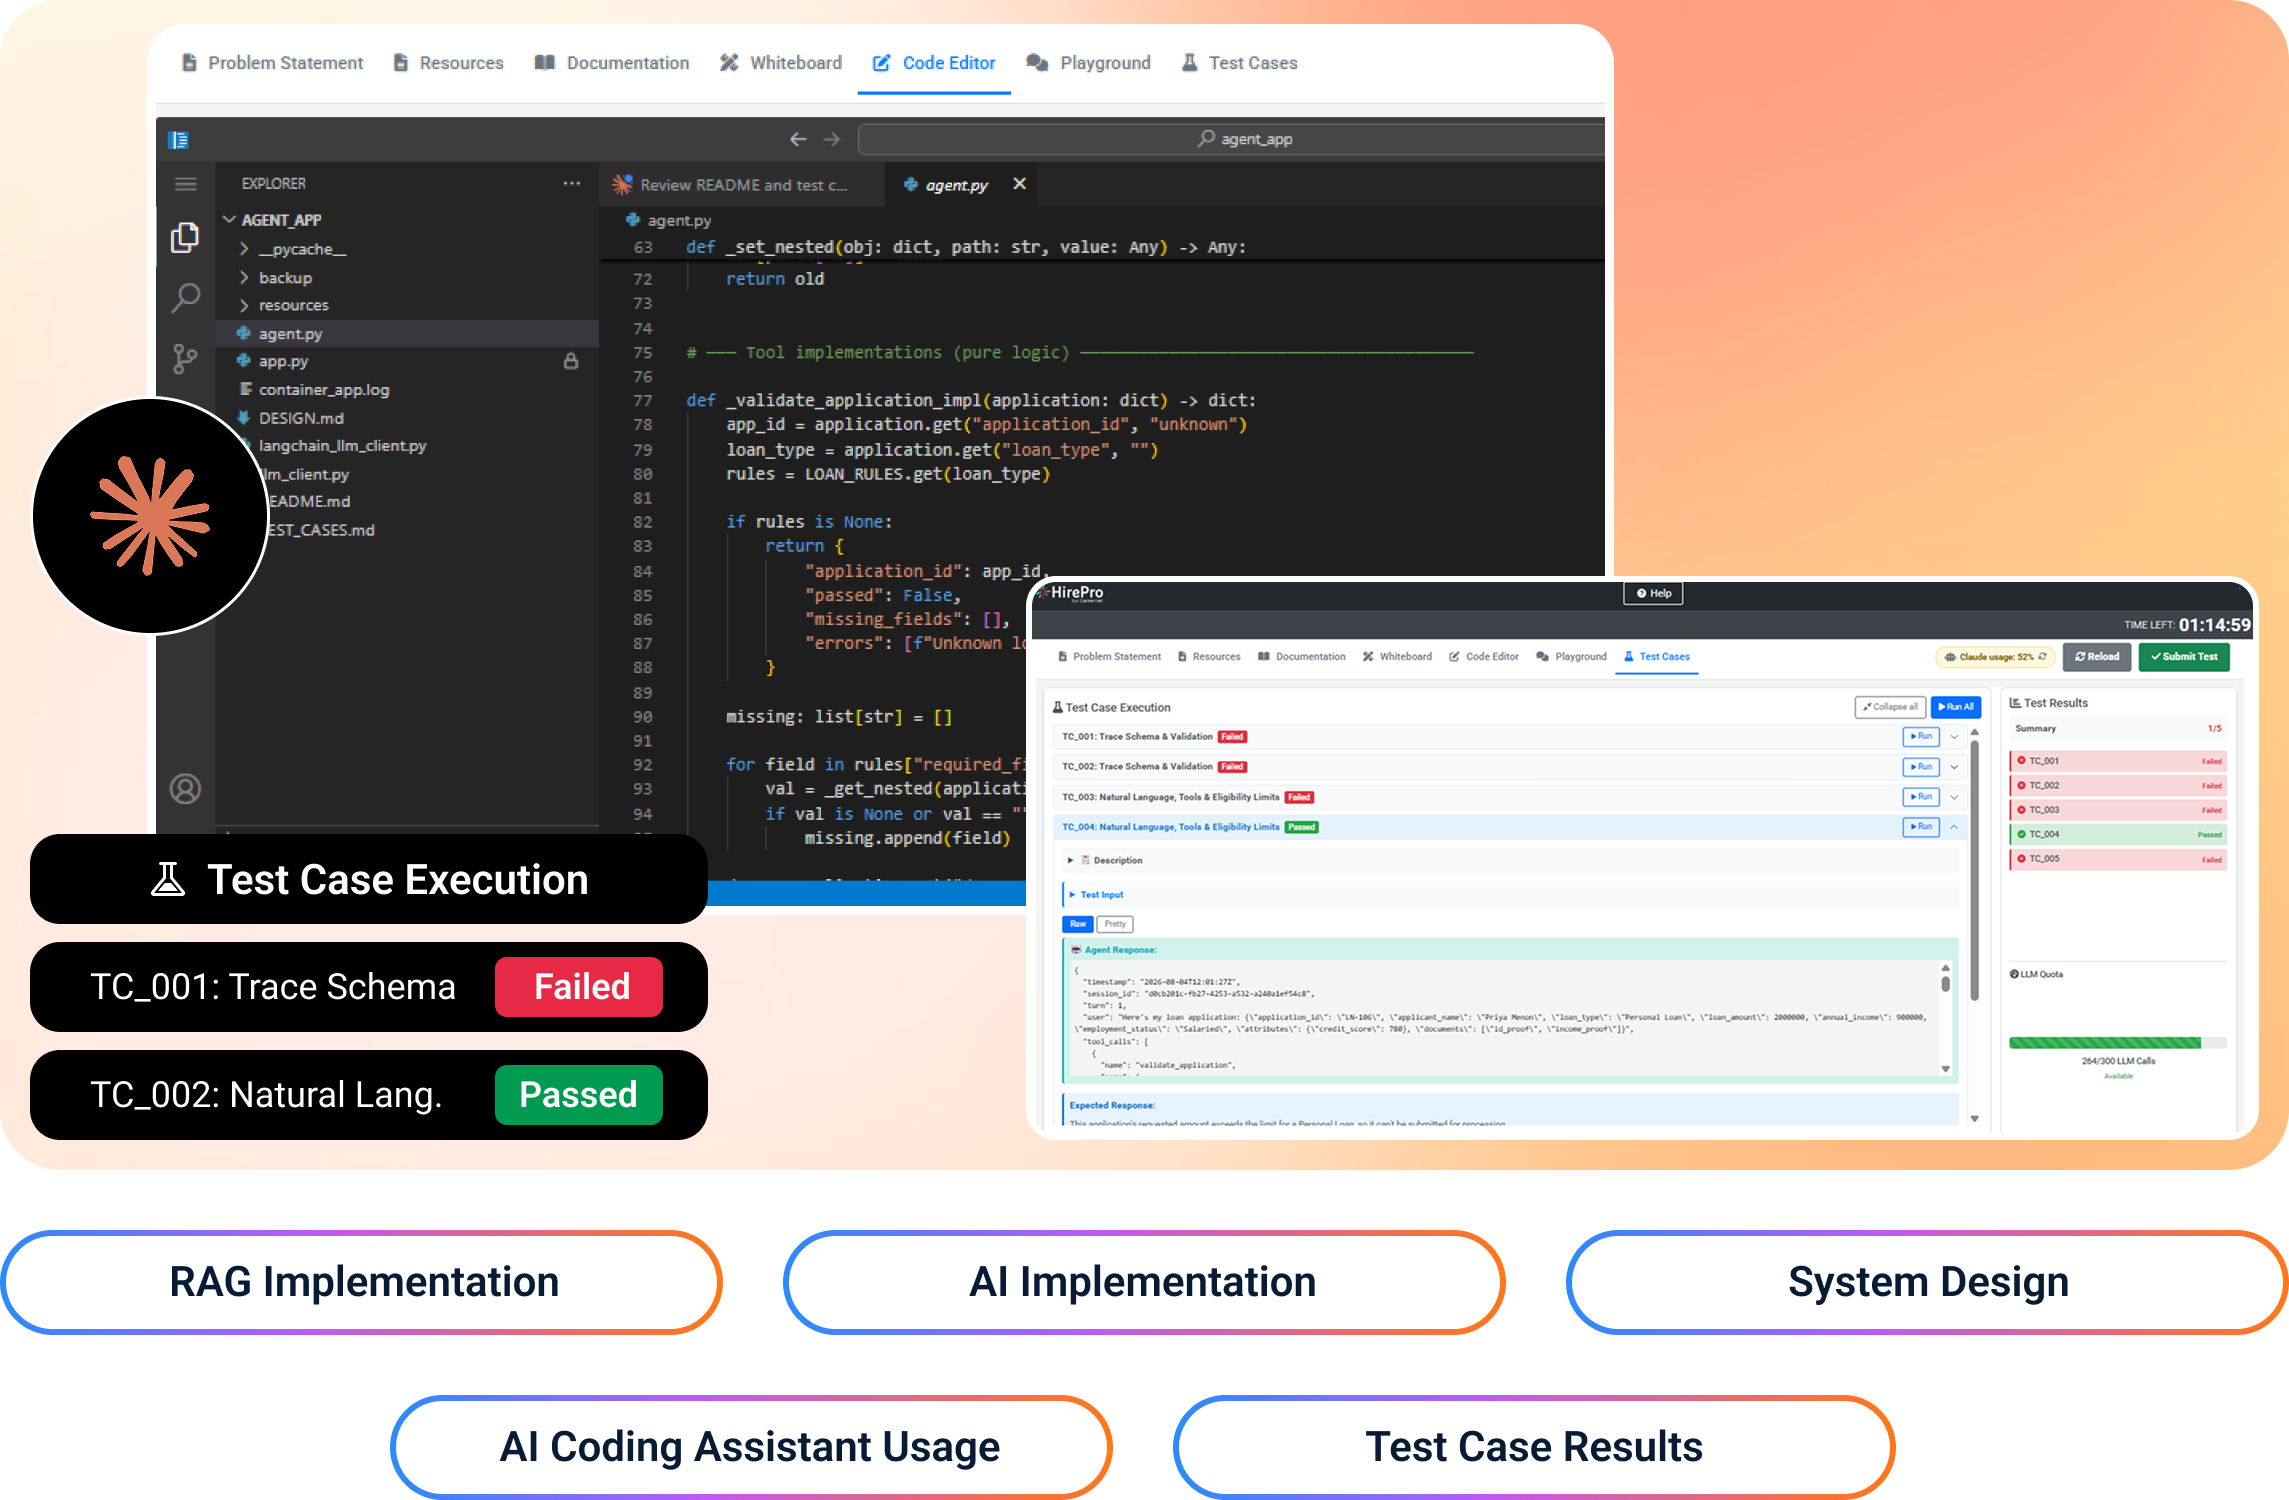Click the lock icon beside app.py
Image resolution: width=2289 pixels, height=1500 pixels.
(571, 361)
